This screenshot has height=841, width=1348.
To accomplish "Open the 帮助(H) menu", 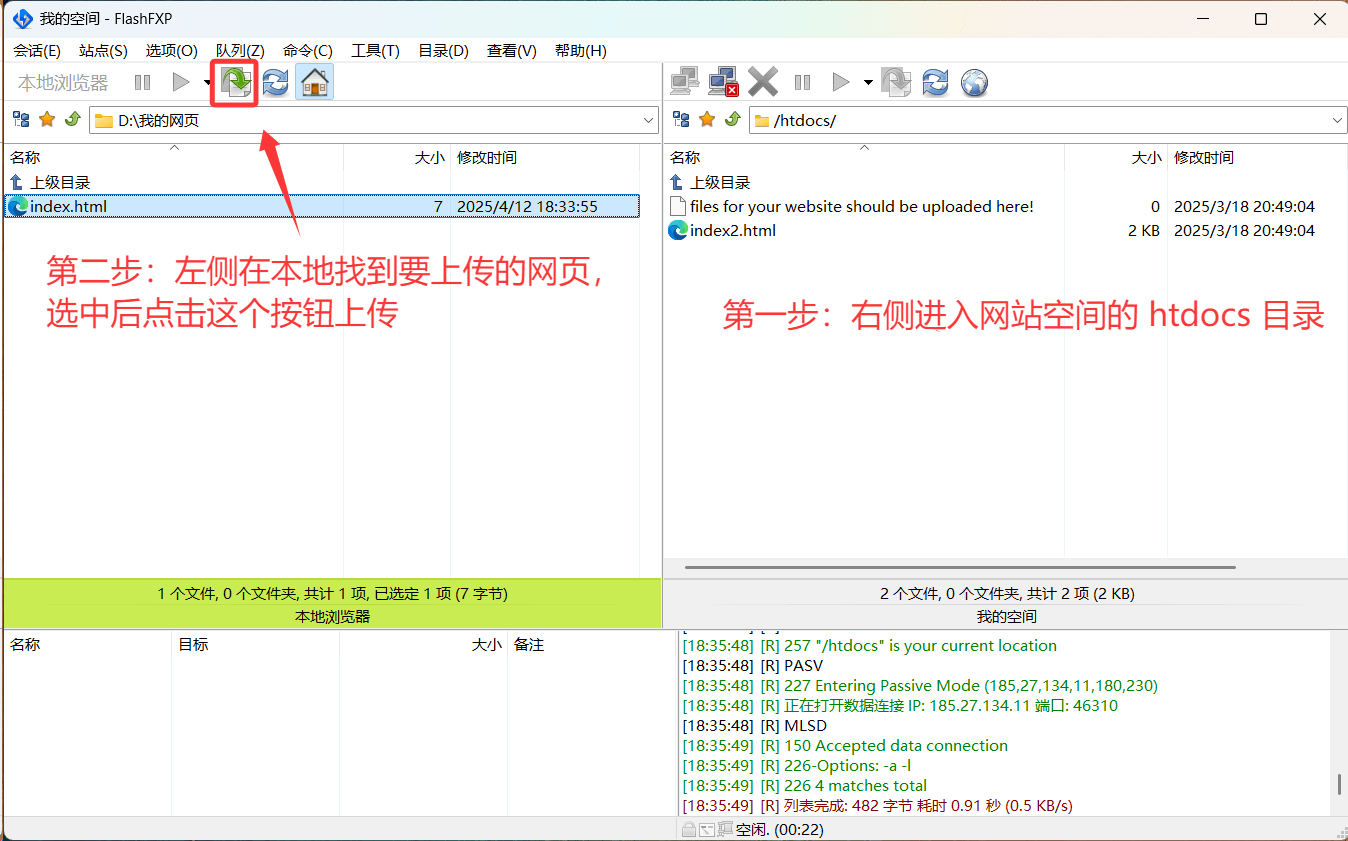I will click(581, 51).
